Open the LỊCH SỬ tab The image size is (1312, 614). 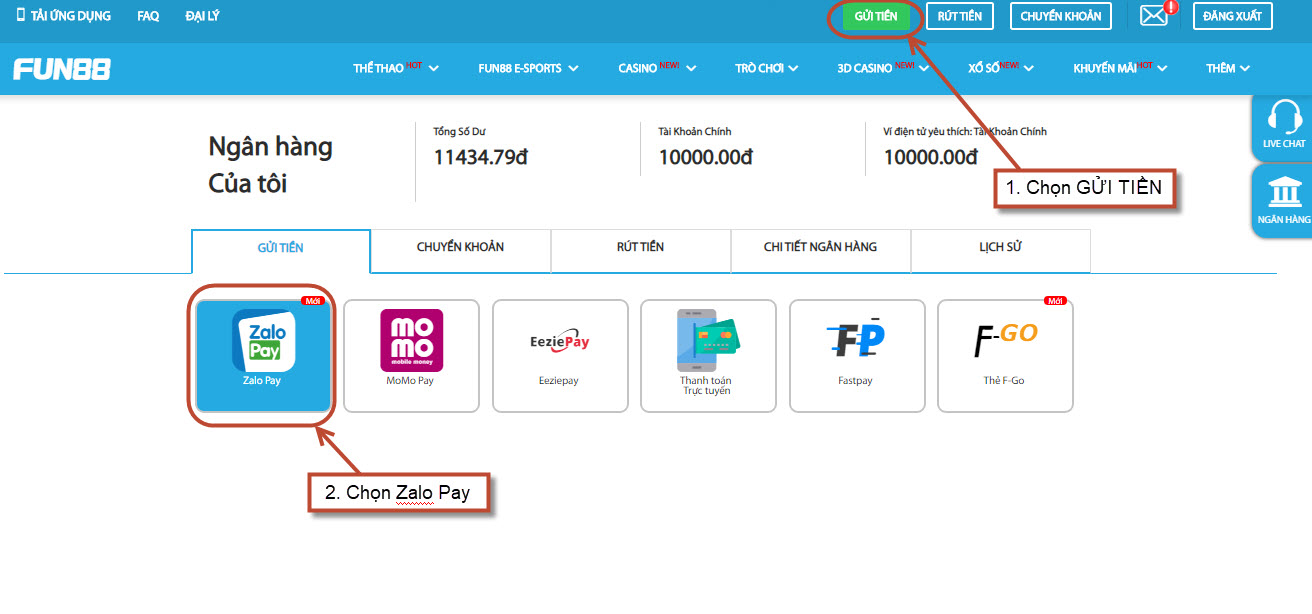[1000, 251]
